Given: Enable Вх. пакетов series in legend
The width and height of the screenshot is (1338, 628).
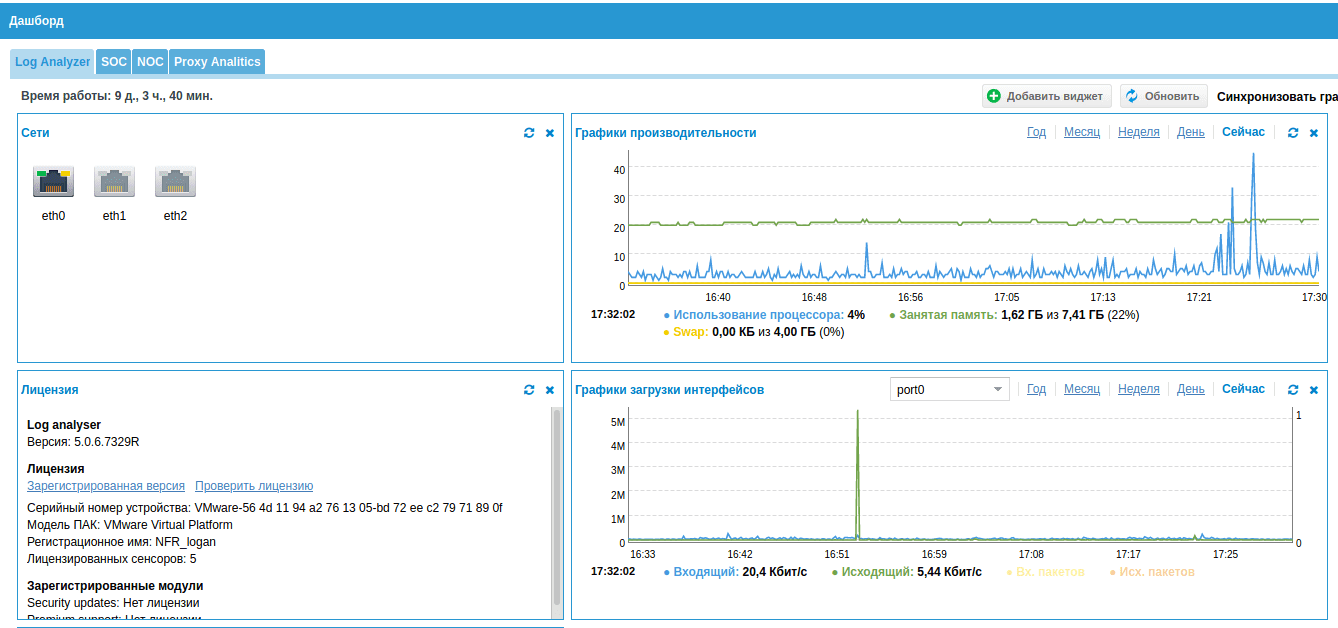Looking at the screenshot, I should 1045,572.
